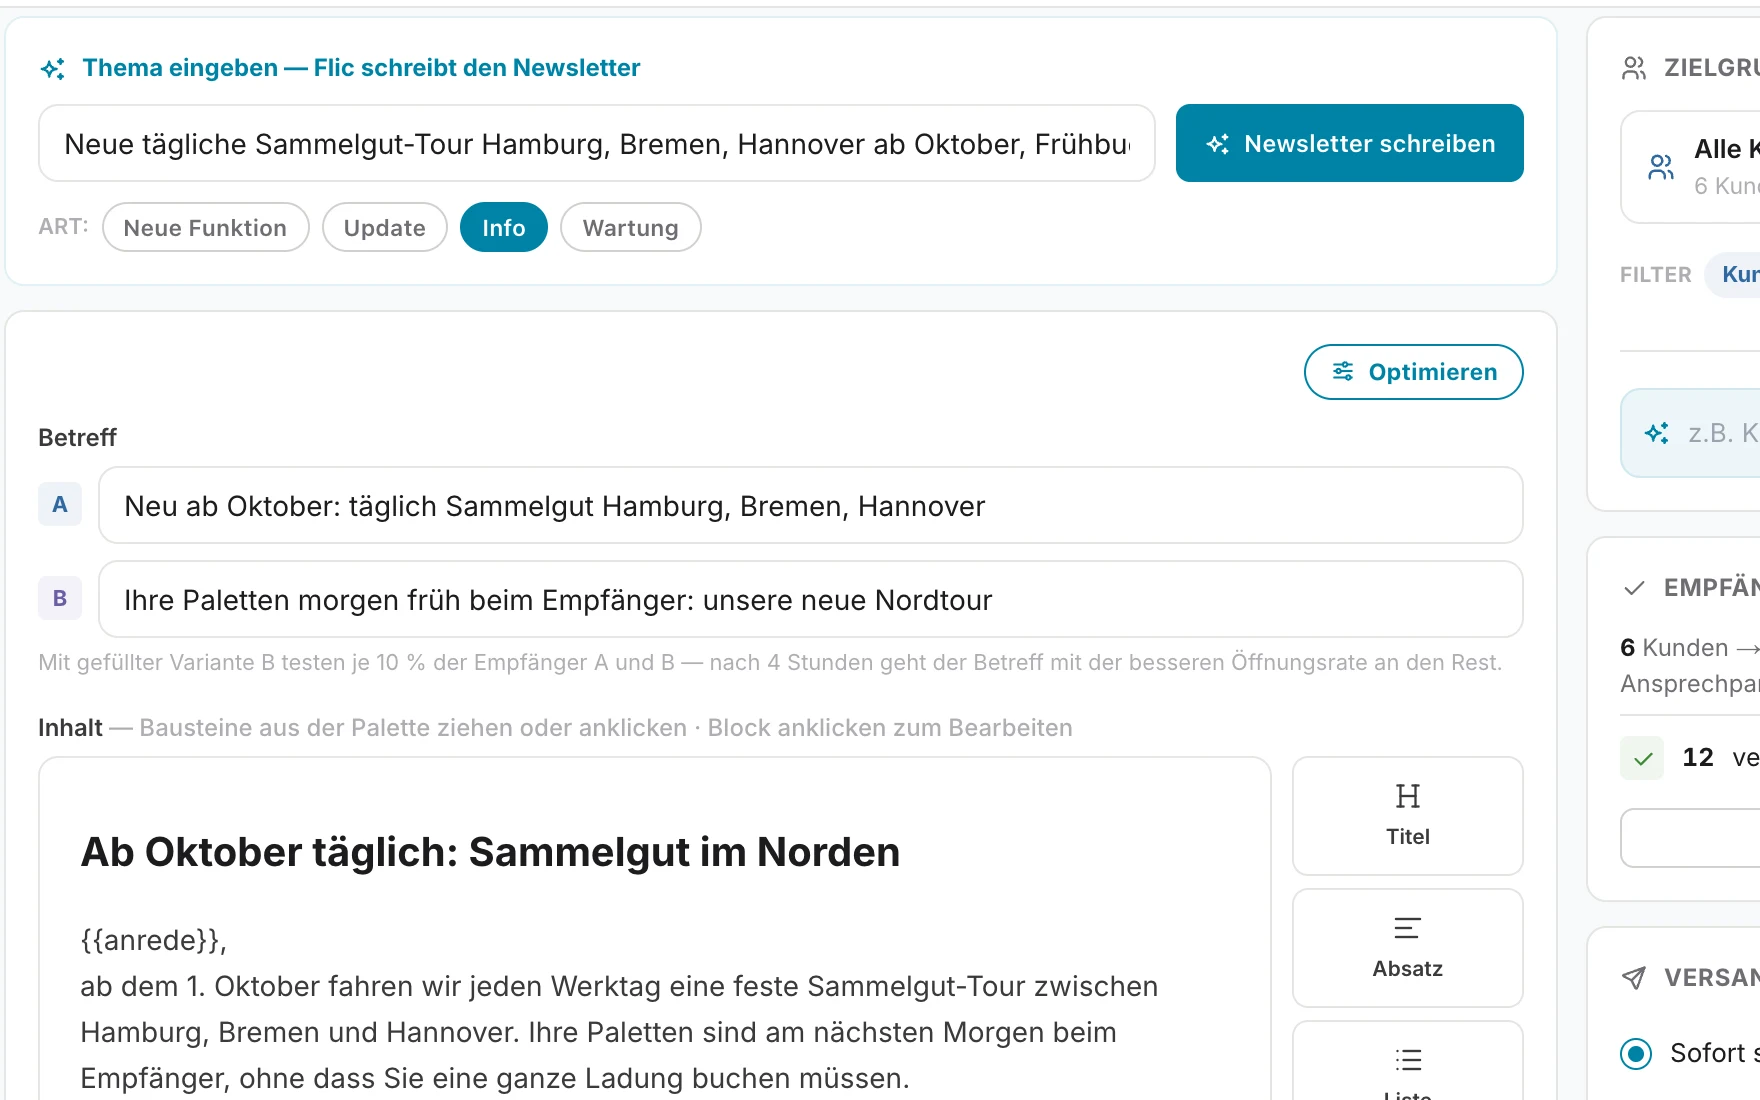
Task: Click the empty field below the 12 row
Action: 1690,838
